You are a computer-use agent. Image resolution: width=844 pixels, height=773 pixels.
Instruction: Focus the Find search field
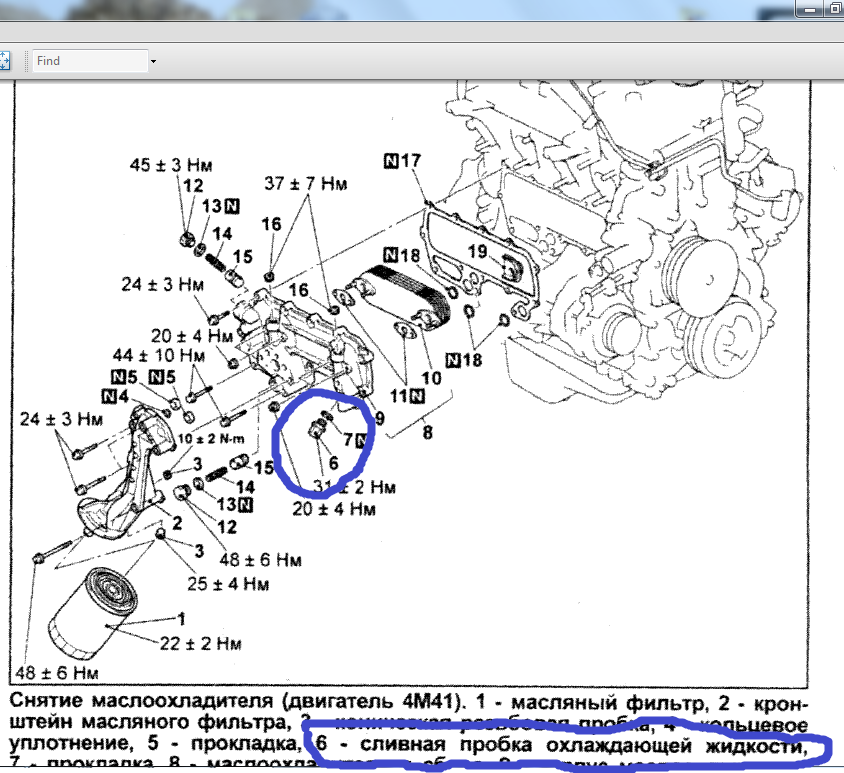(x=90, y=61)
